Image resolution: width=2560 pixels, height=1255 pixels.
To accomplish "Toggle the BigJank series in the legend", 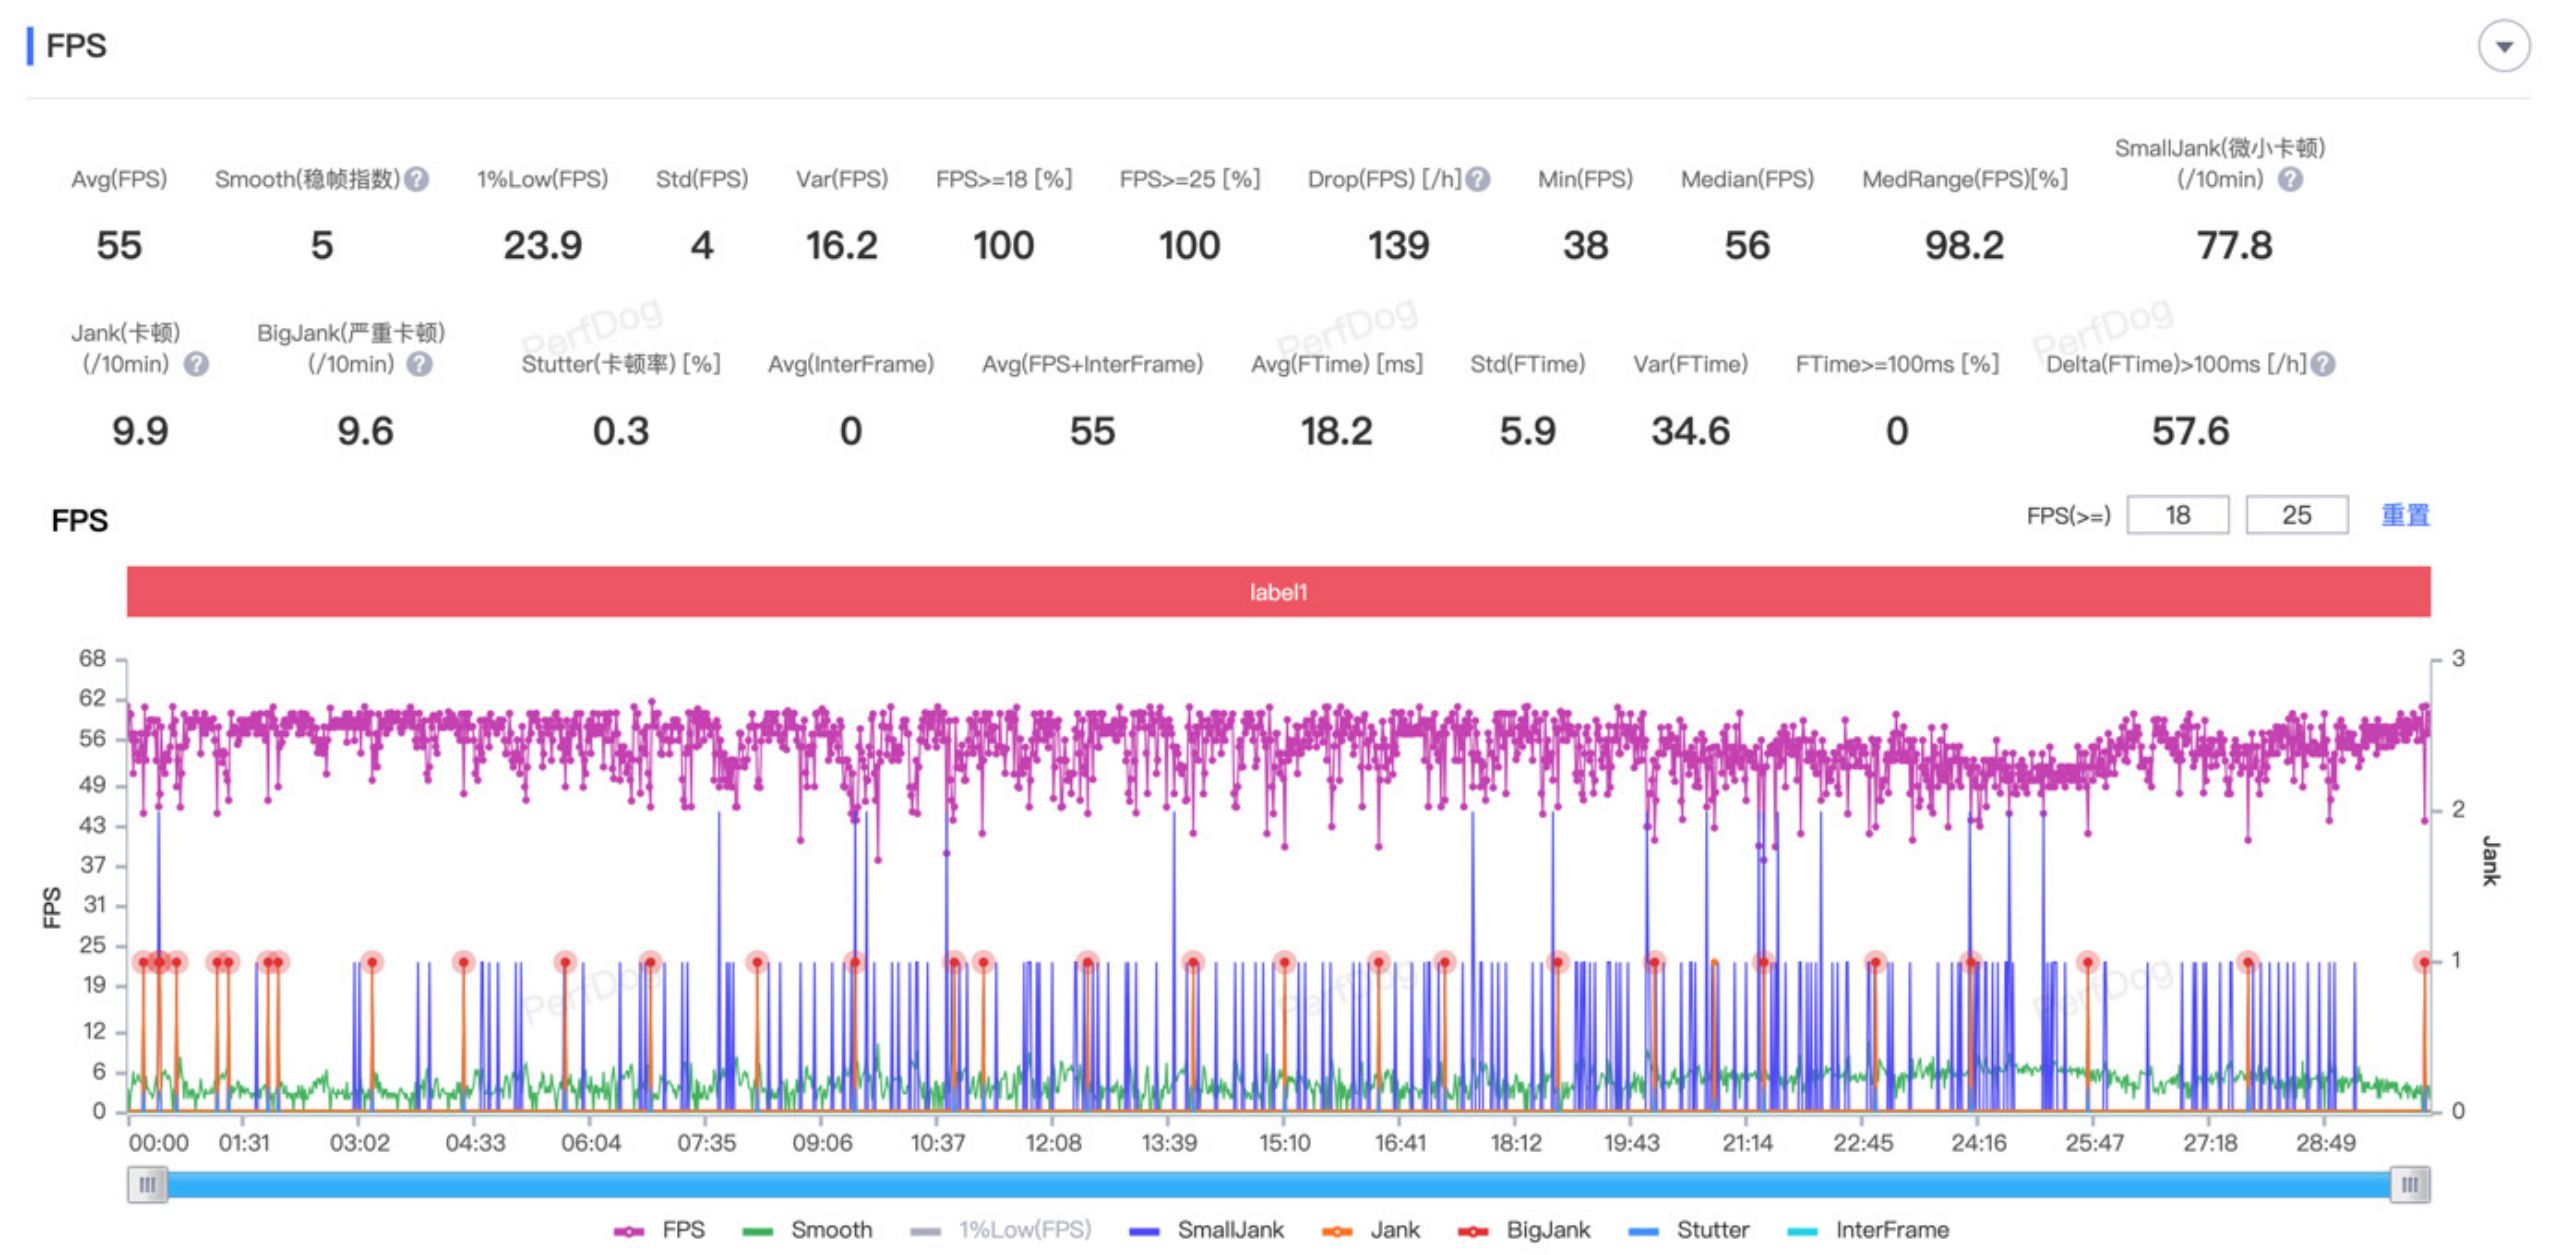I will click(1524, 1231).
